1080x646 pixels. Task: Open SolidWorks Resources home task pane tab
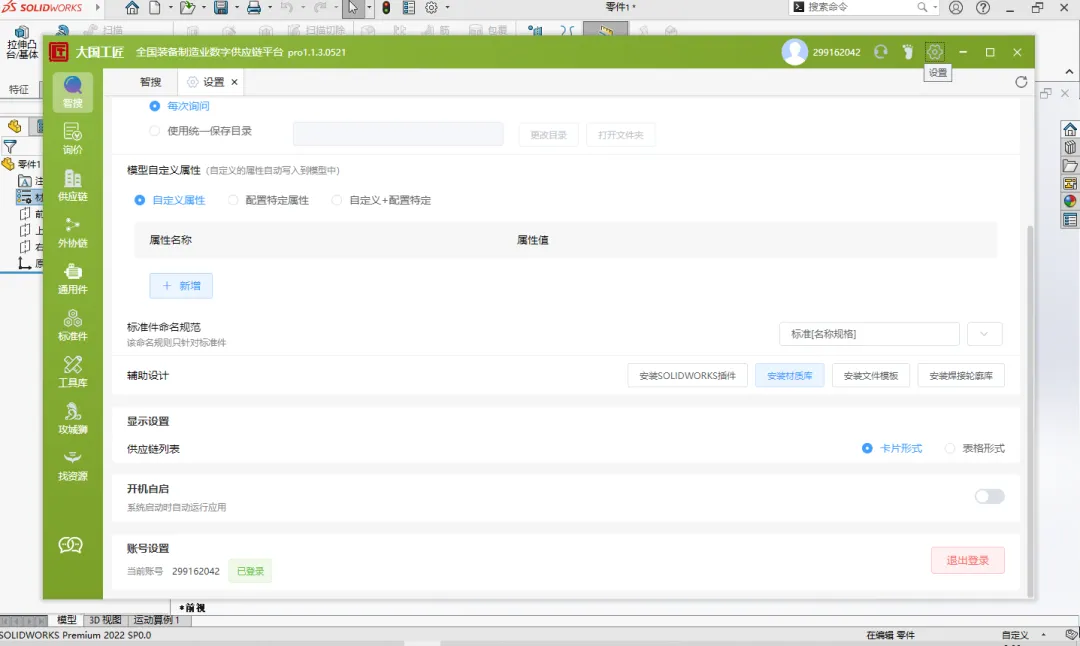(1070, 129)
